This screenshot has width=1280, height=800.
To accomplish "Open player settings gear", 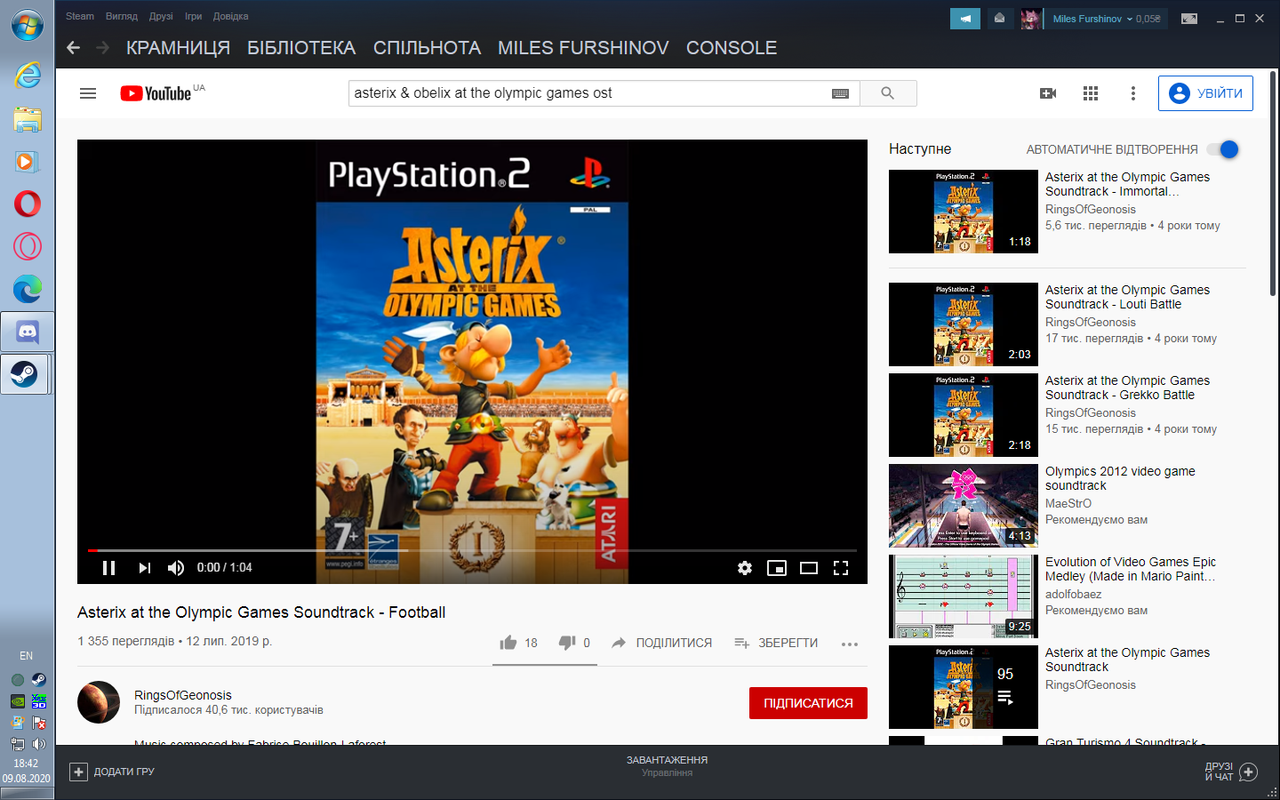I will pos(744,568).
